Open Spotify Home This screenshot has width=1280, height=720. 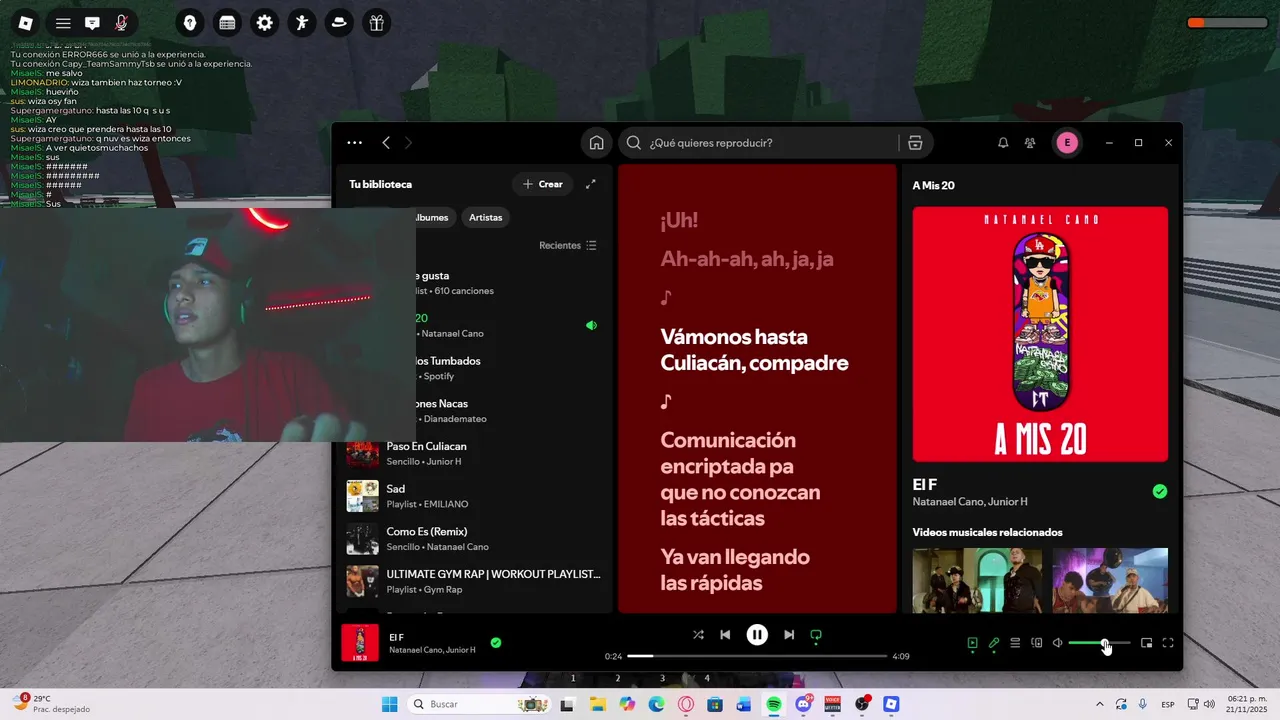(x=596, y=143)
